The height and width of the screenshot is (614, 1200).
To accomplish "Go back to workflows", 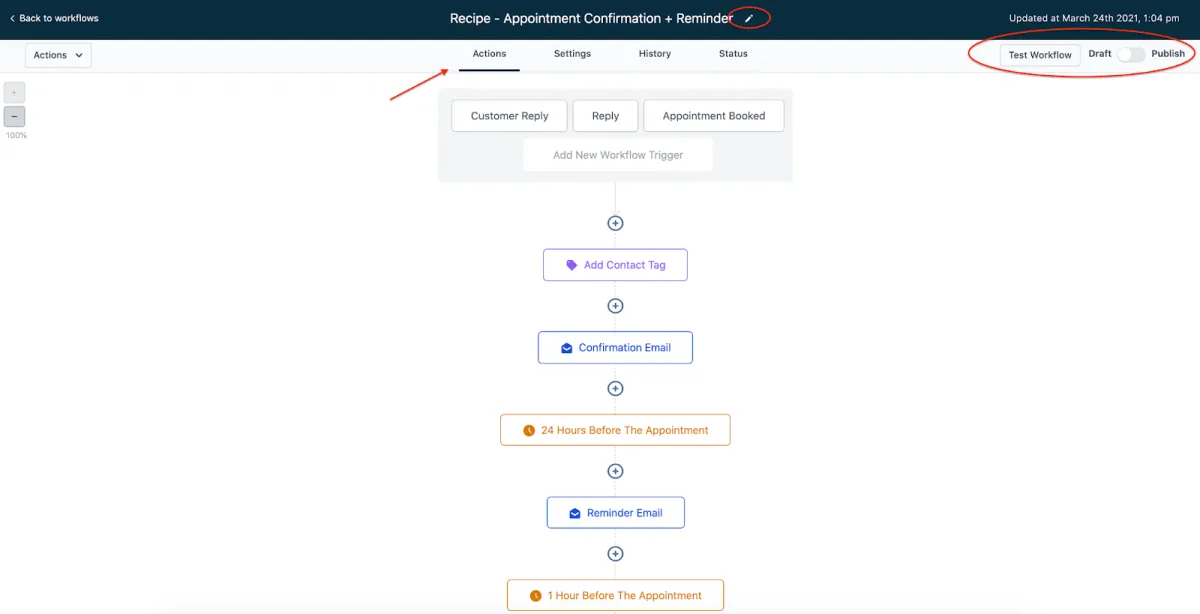I will (x=54, y=18).
